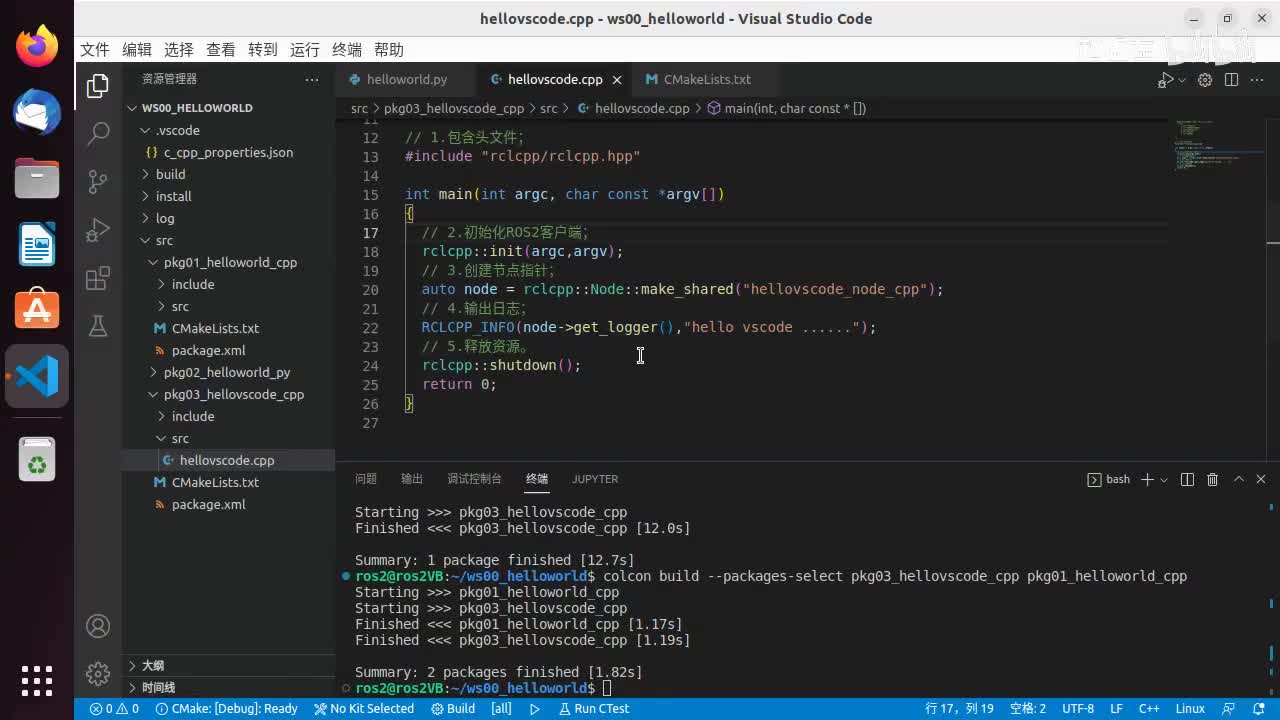
Task: Close the terminal panel
Action: click(x=1261, y=479)
